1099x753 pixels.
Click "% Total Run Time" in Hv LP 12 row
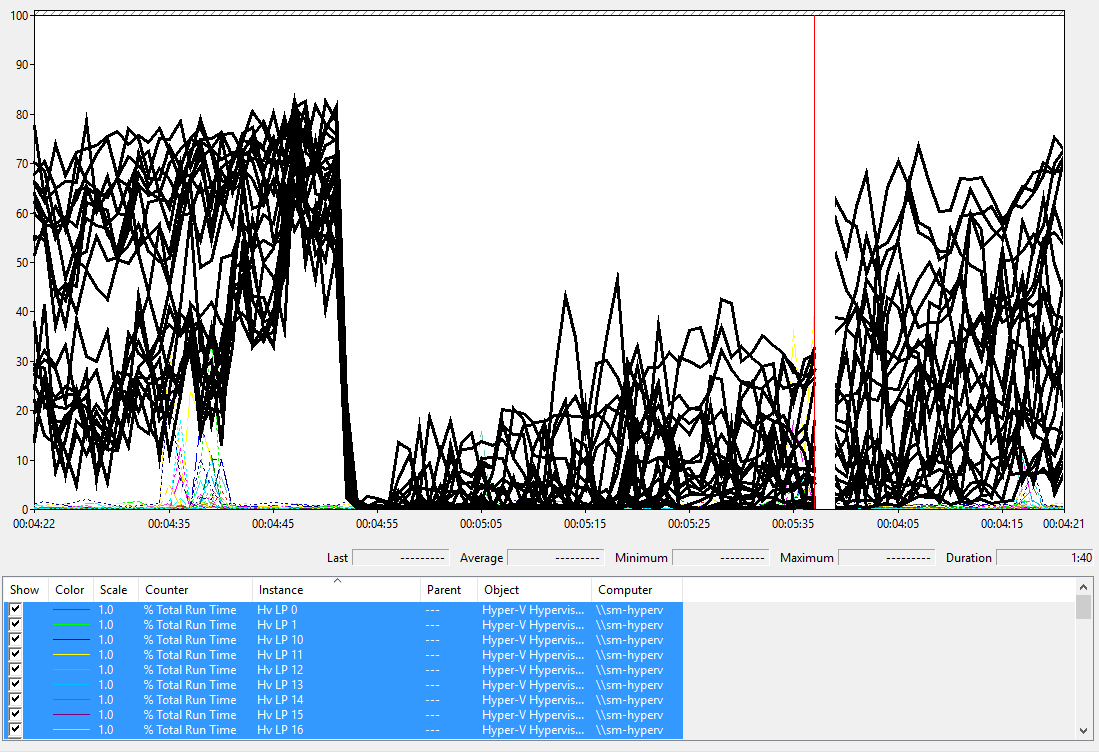click(x=190, y=670)
